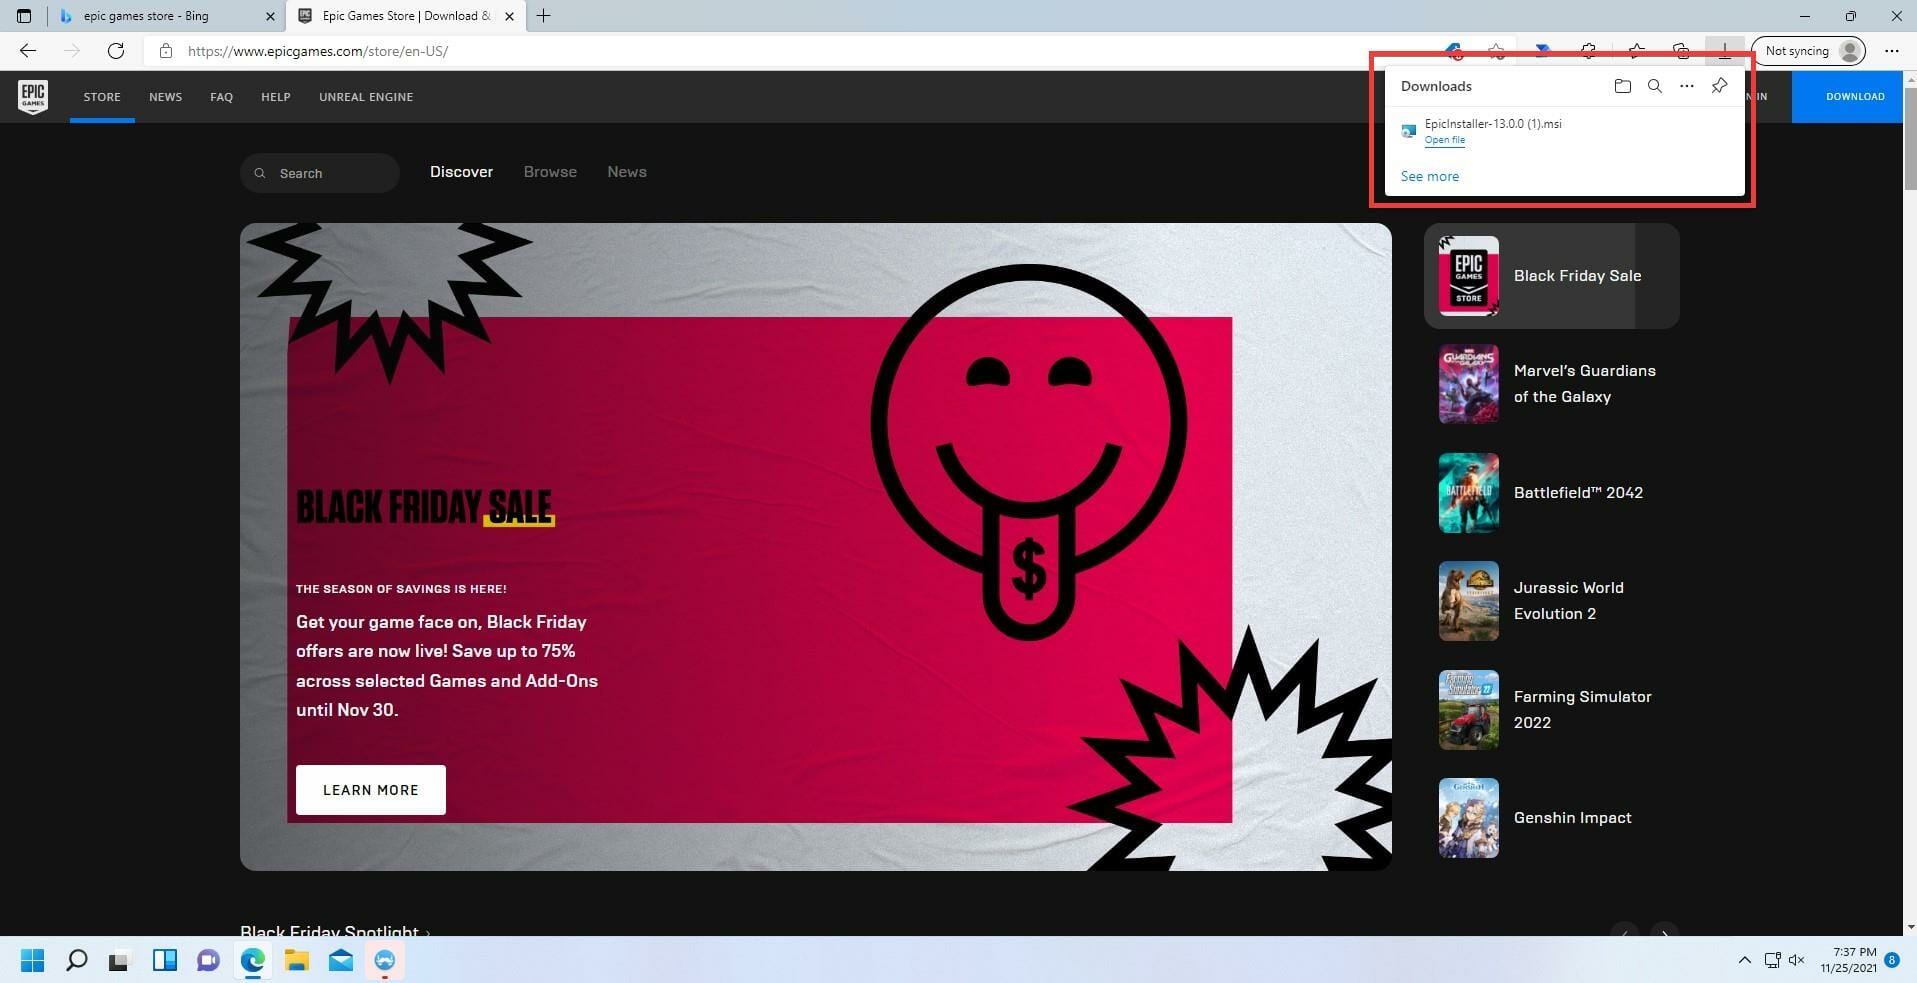Search downloads with the magnifier icon
The image size is (1917, 983).
pyautogui.click(x=1654, y=86)
